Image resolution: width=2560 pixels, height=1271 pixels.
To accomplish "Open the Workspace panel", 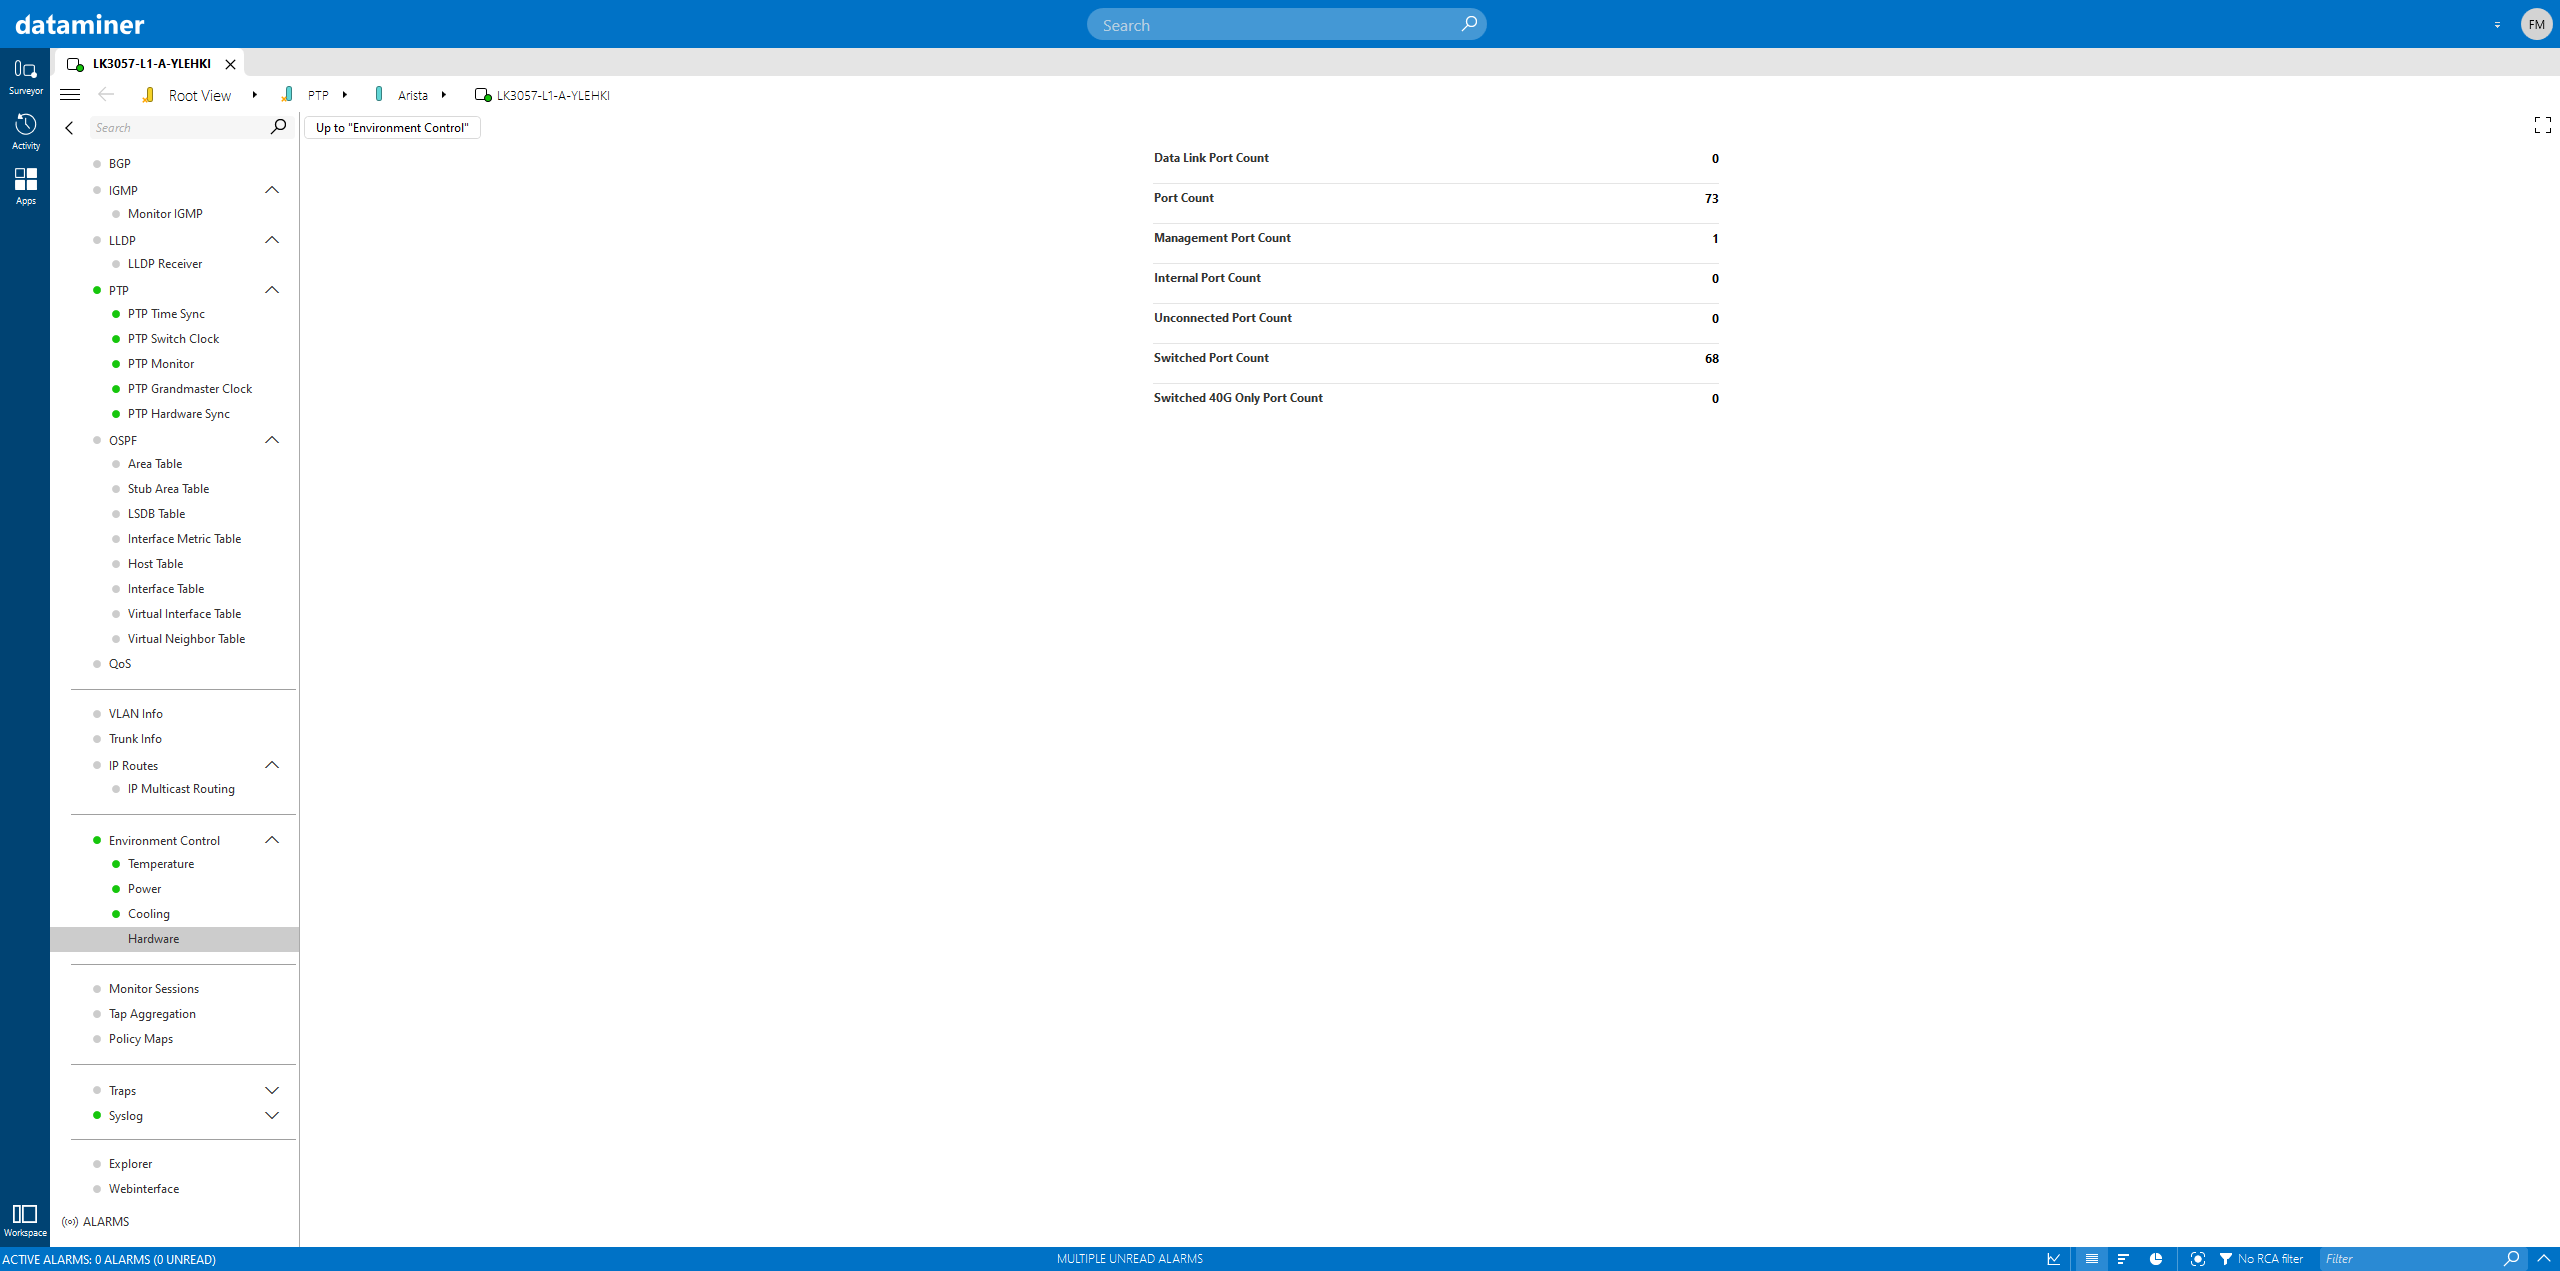I will coord(25,1220).
